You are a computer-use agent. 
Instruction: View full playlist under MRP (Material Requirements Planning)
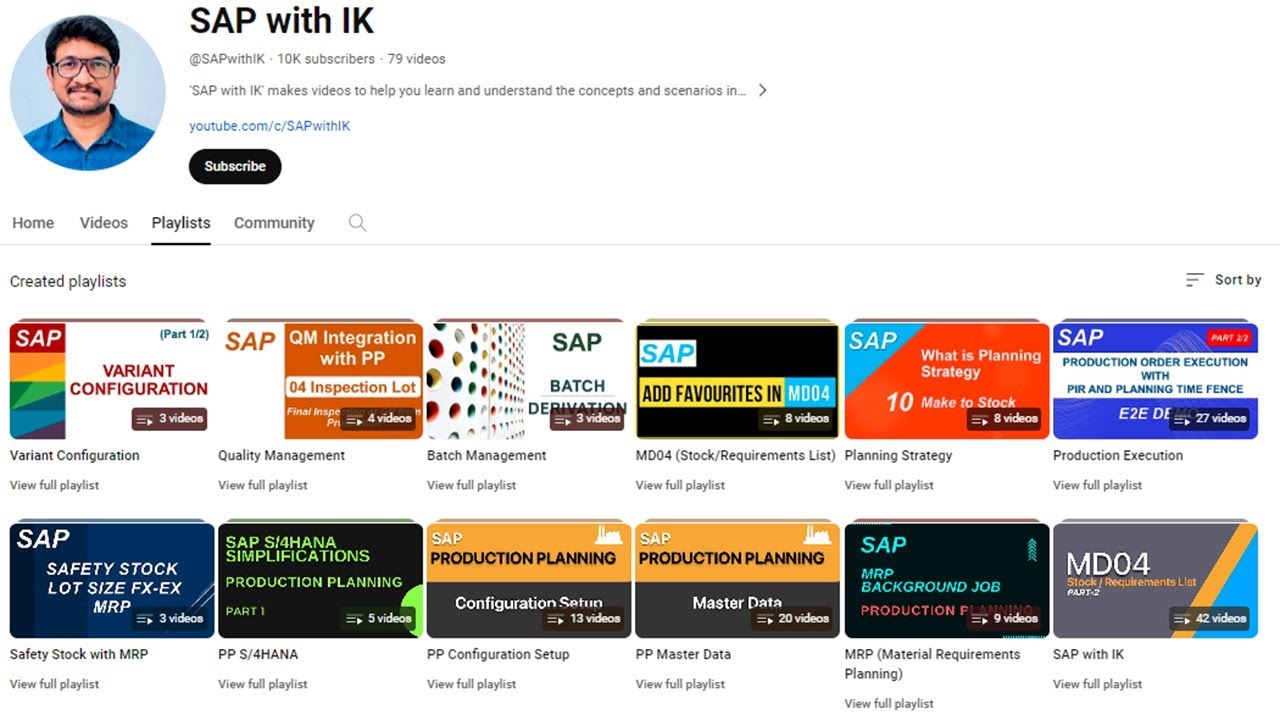tap(889, 704)
